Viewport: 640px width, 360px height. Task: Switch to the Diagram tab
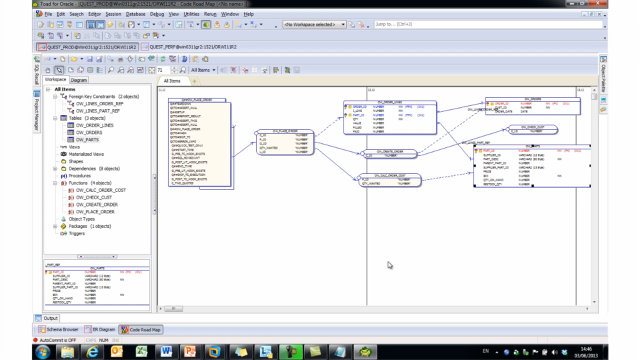[79, 80]
